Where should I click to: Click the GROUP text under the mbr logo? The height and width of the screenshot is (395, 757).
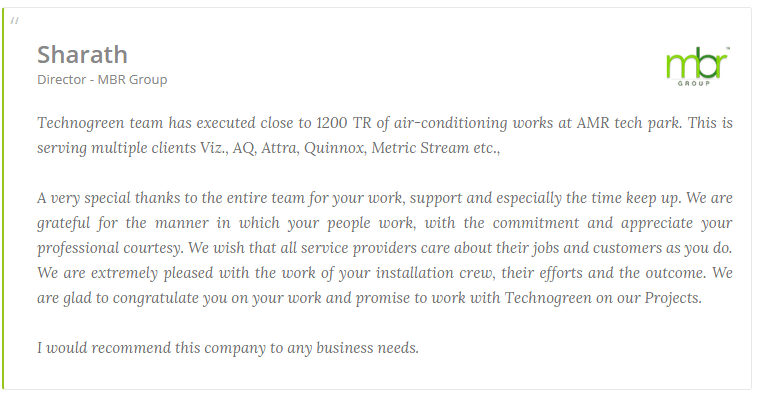click(694, 84)
